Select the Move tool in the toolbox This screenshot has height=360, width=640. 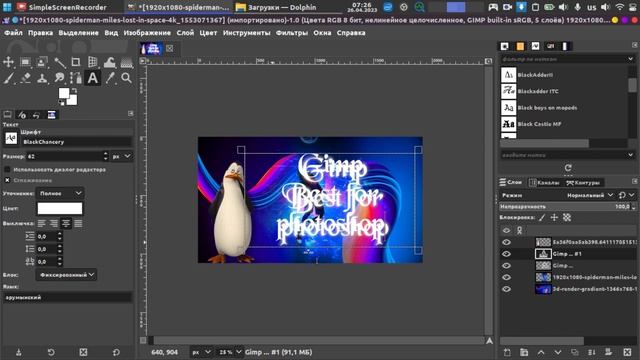[8, 62]
